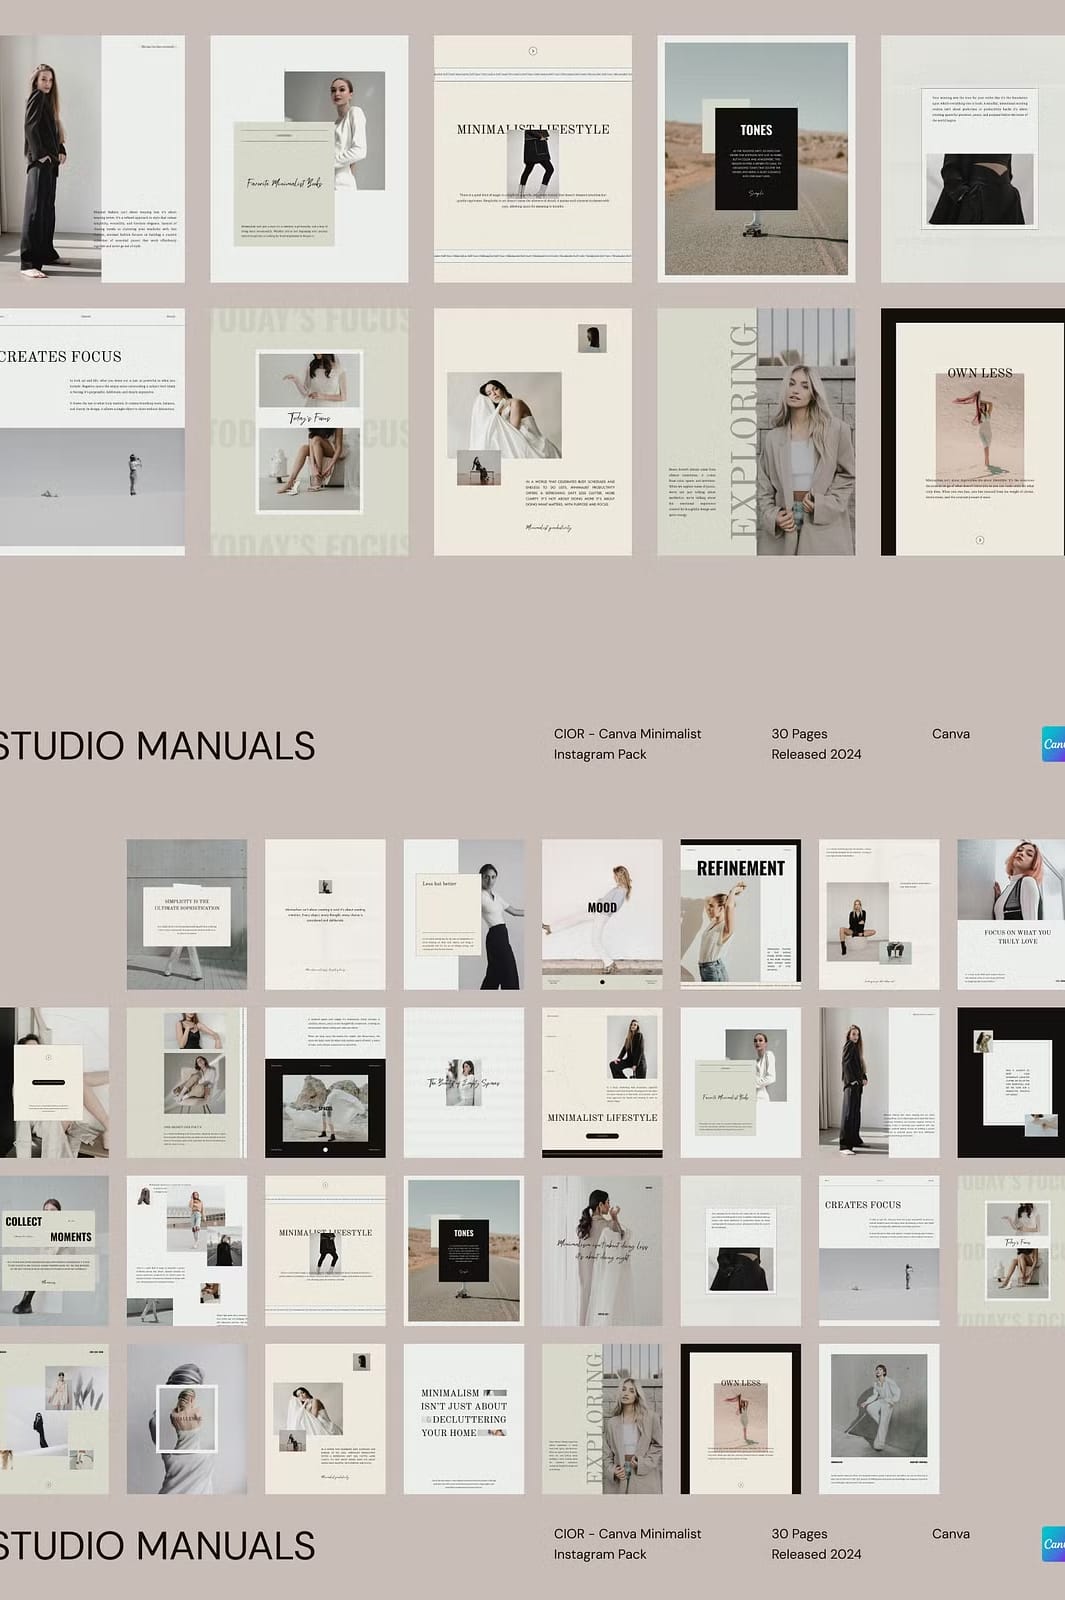
Task: Open the REFINEMENT template thumbnail
Action: point(740,914)
